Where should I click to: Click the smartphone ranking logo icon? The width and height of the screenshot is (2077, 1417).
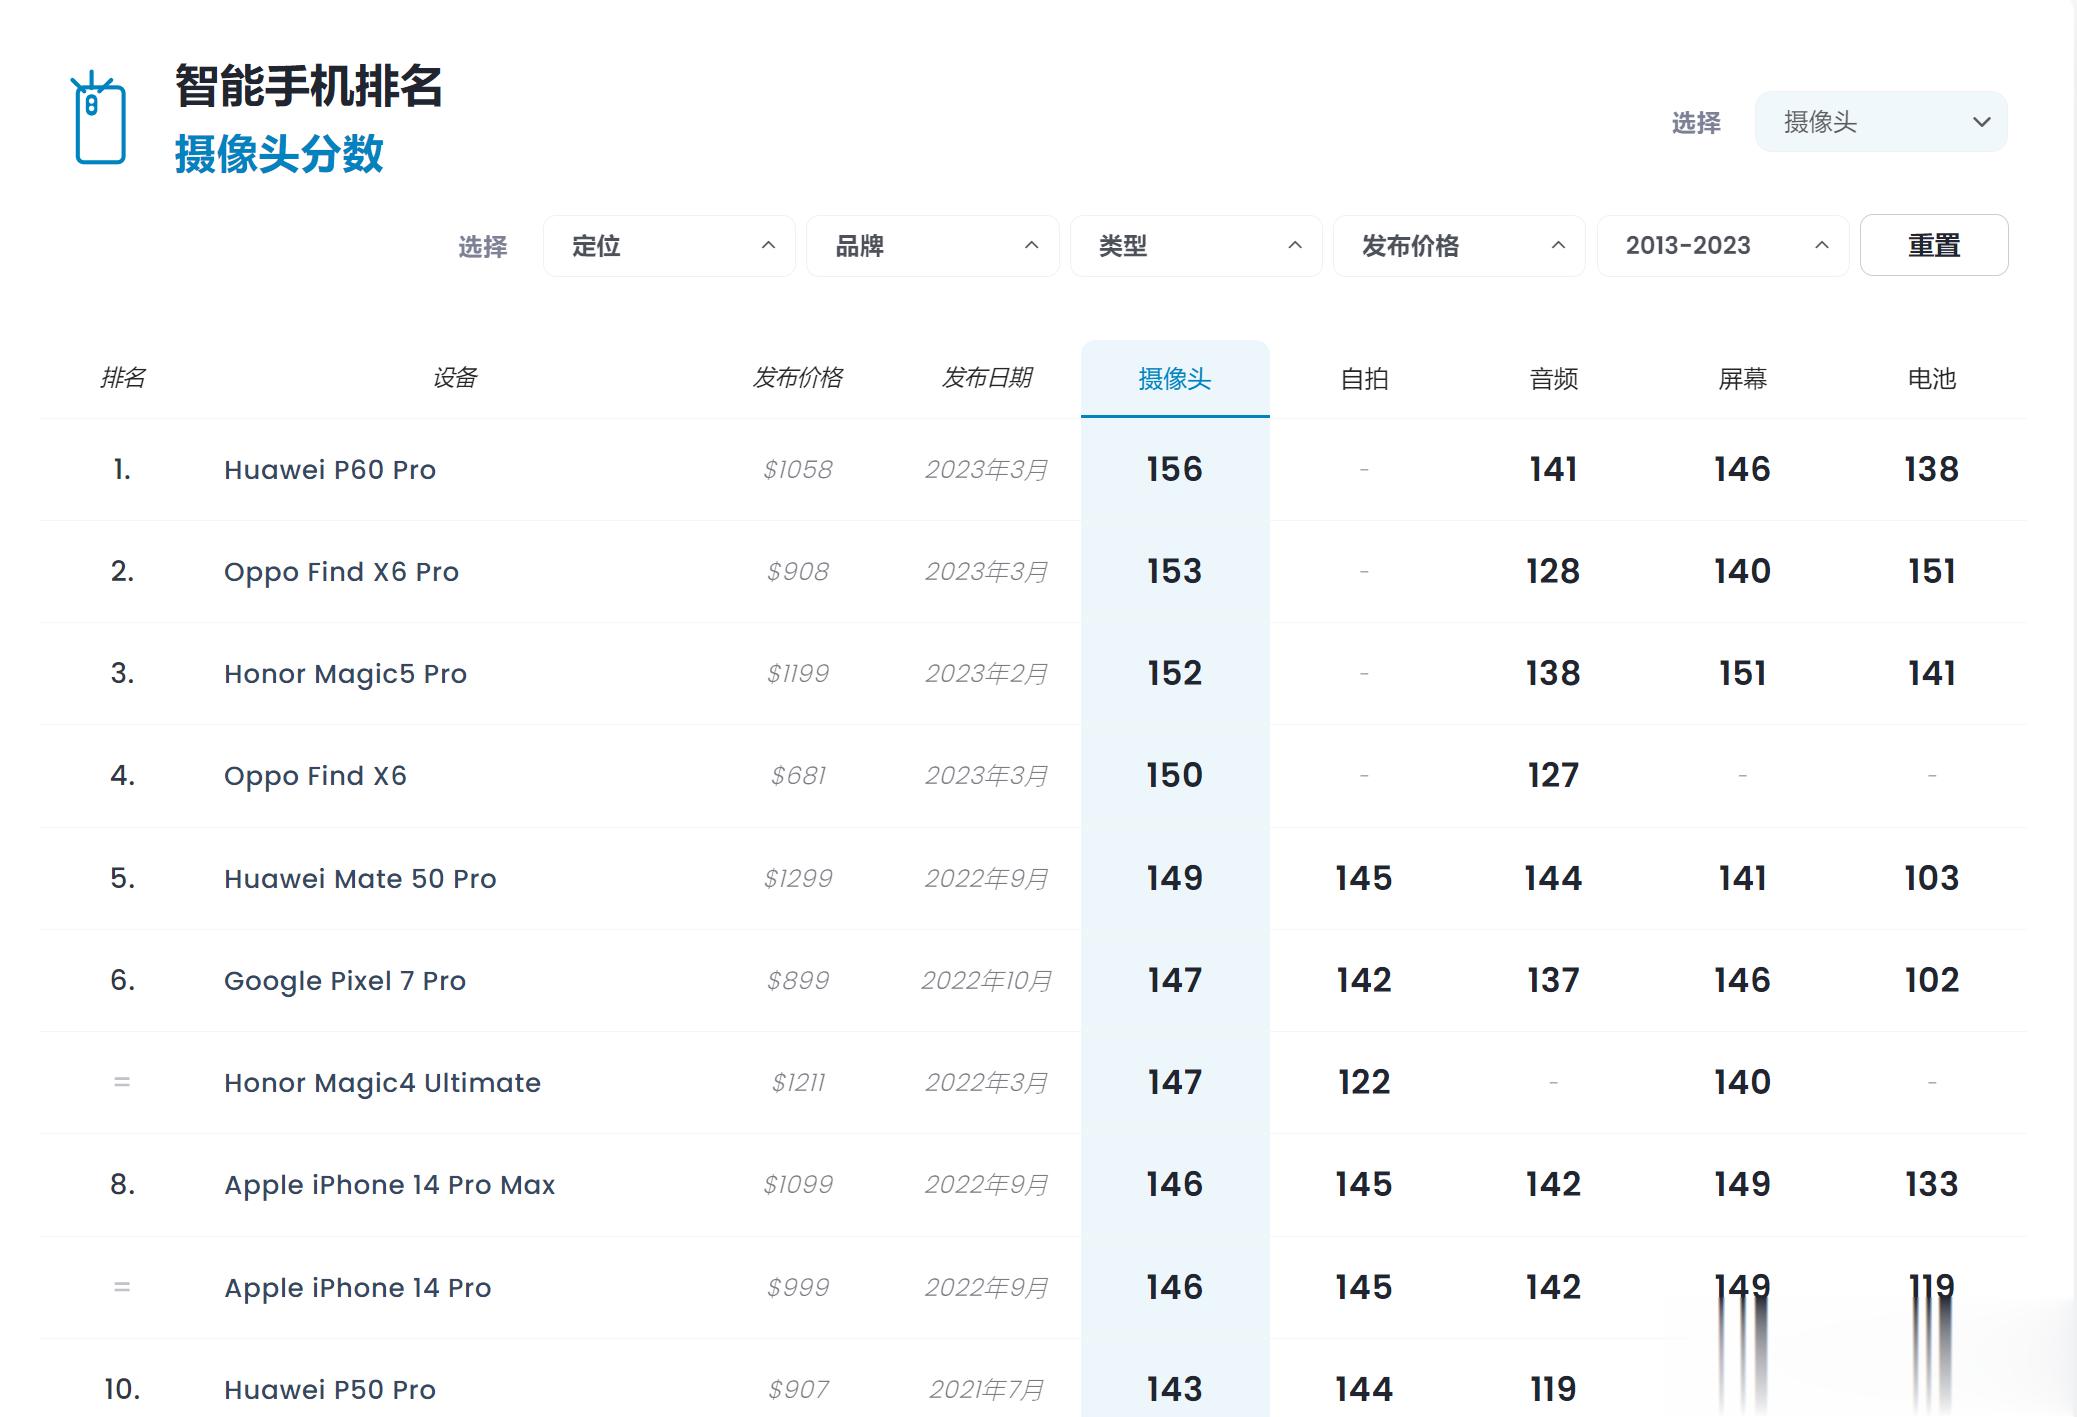pyautogui.click(x=98, y=118)
